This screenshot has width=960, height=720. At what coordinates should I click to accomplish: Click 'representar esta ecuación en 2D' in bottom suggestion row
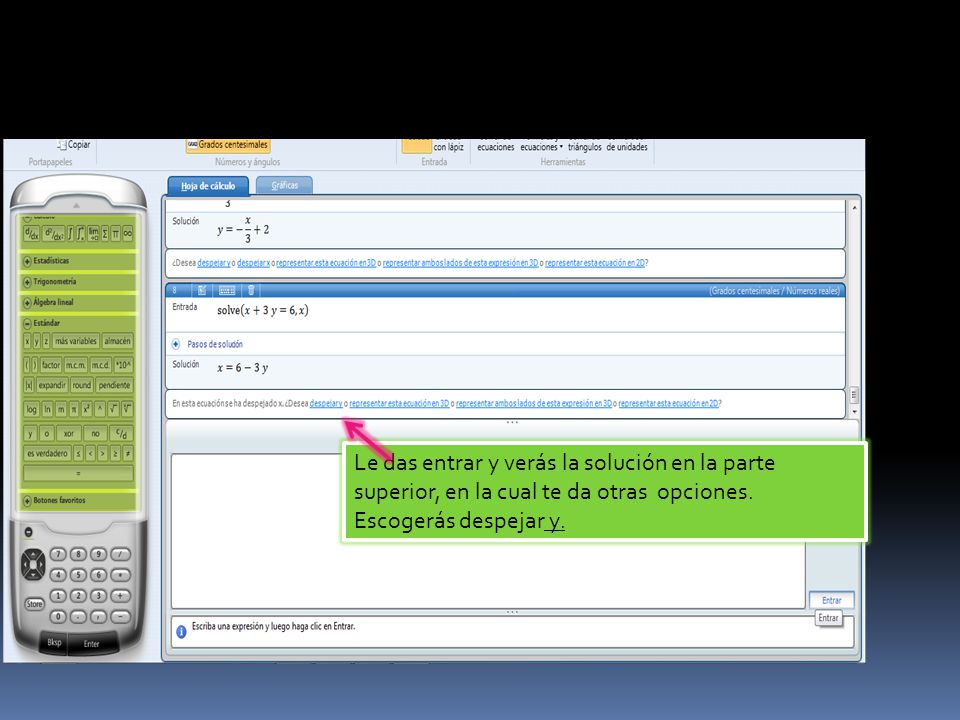668,403
